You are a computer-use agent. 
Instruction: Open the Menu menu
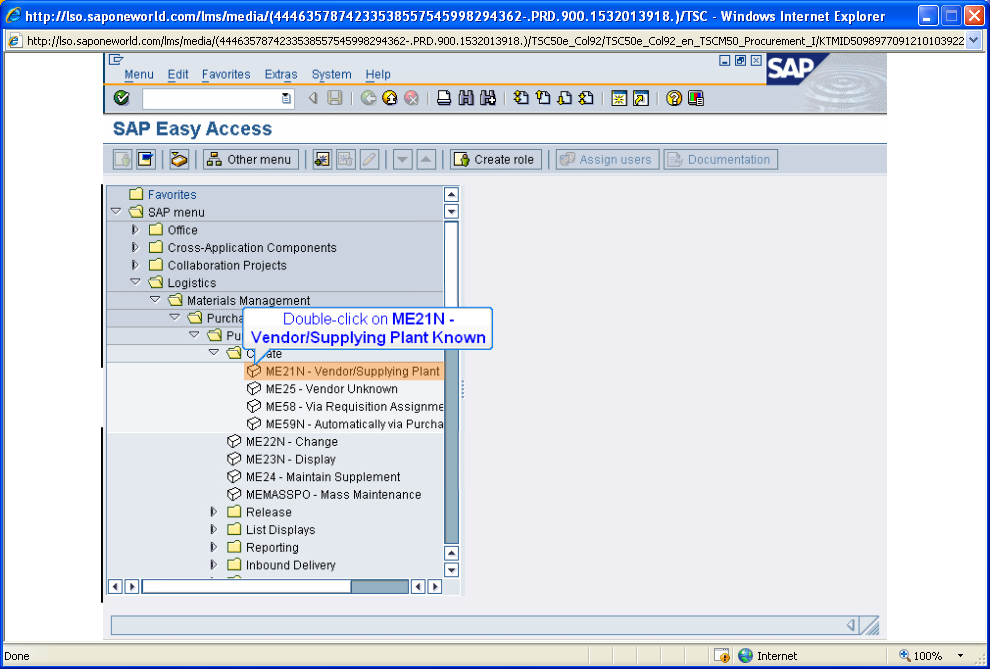coord(139,74)
